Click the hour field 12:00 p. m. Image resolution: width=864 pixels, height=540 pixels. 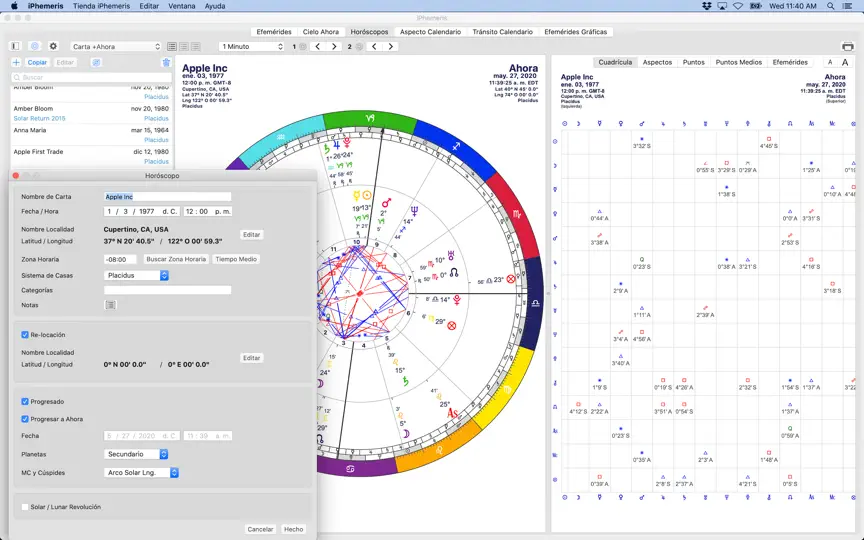(x=208, y=212)
